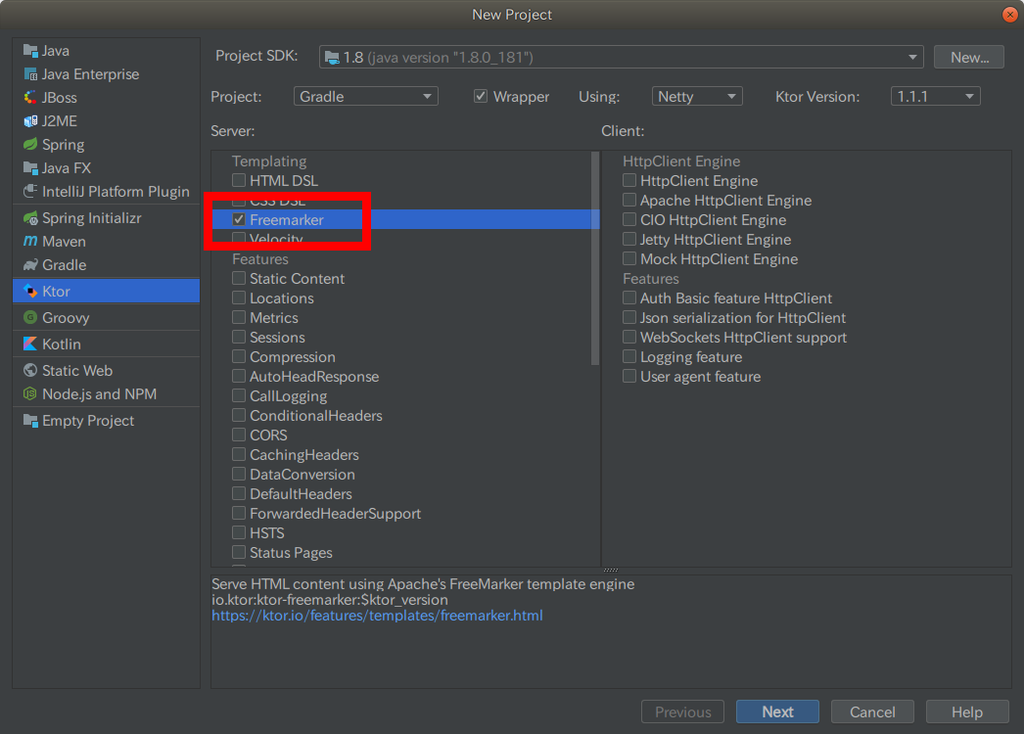Open the Project SDK dropdown
This screenshot has width=1024, height=734.
click(x=621, y=57)
